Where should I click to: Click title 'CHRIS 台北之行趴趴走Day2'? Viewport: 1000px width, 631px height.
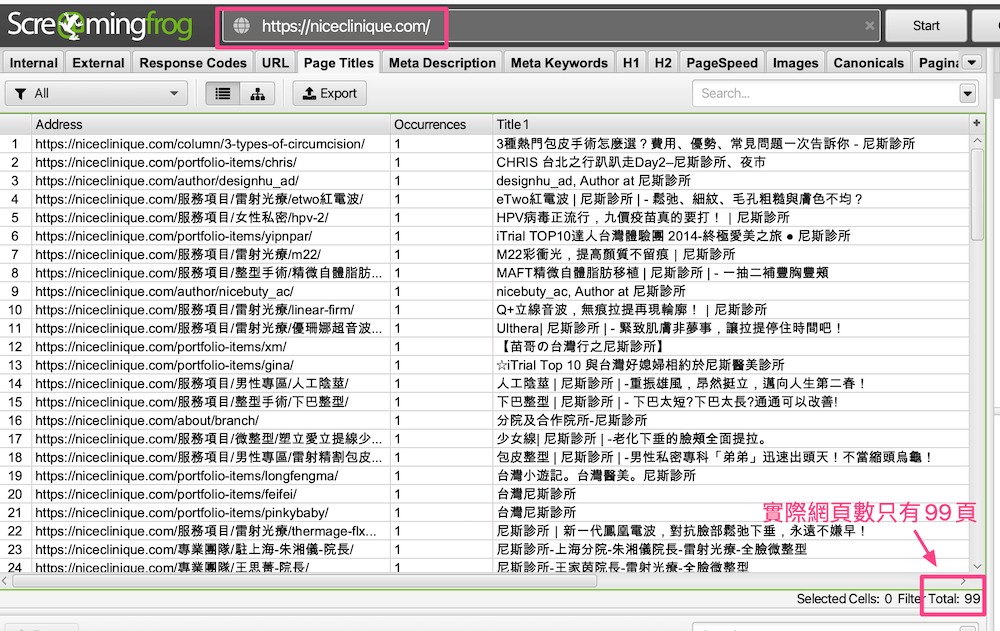[x=631, y=163]
